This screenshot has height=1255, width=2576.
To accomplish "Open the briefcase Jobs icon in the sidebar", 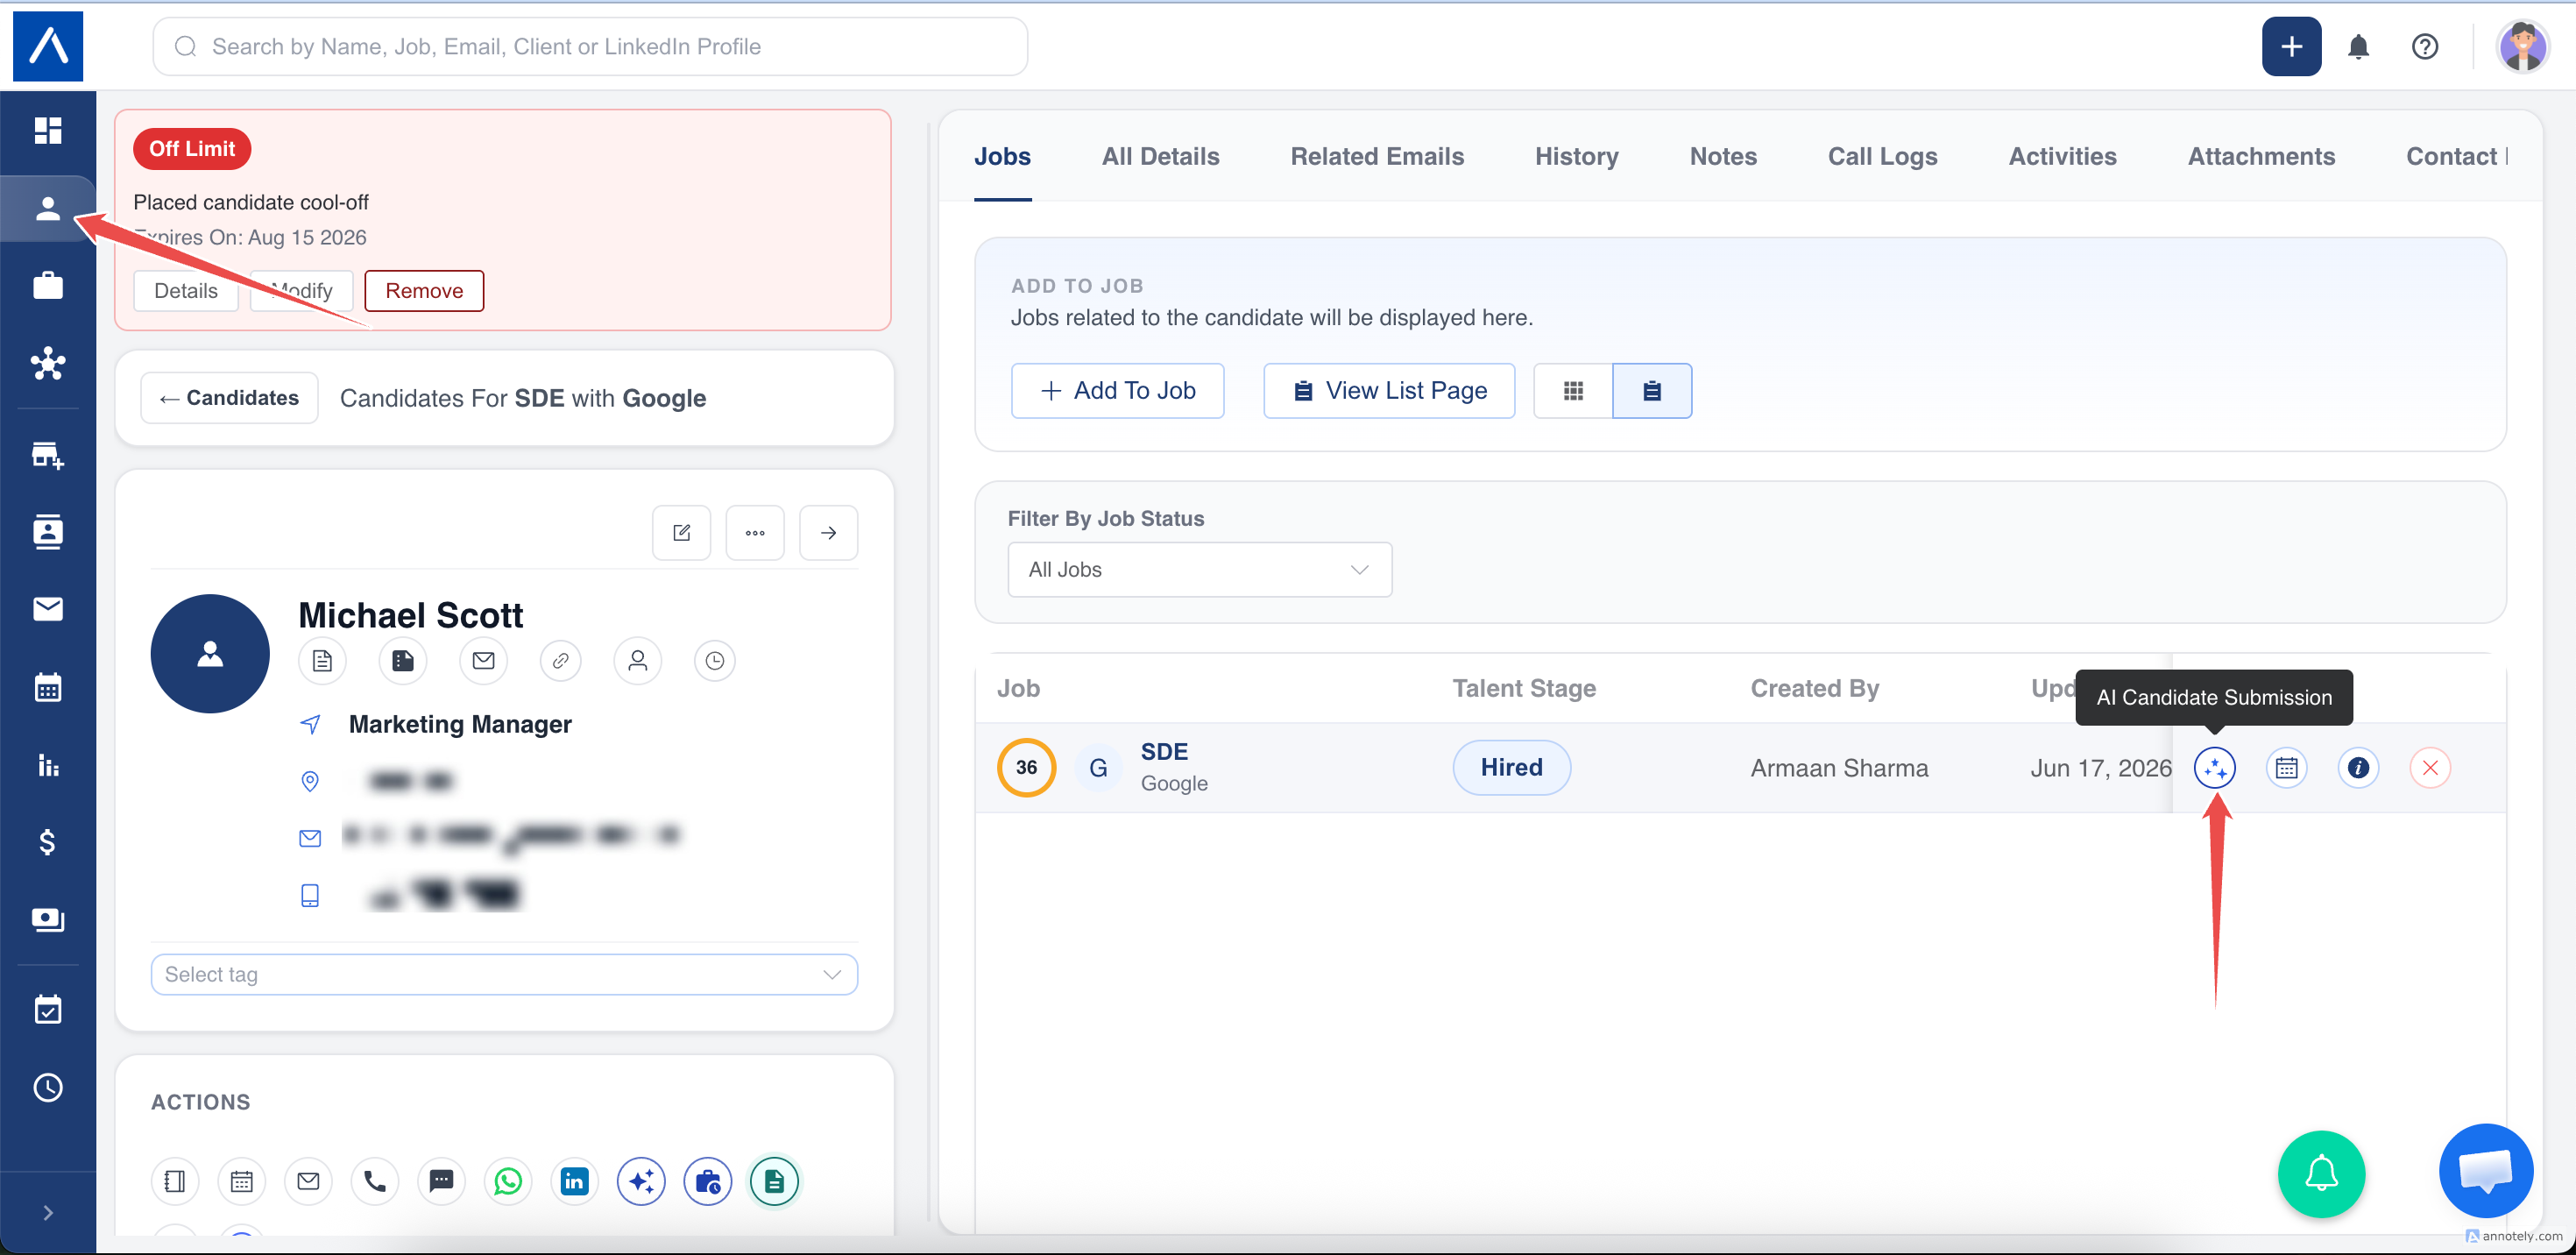I will [x=48, y=286].
